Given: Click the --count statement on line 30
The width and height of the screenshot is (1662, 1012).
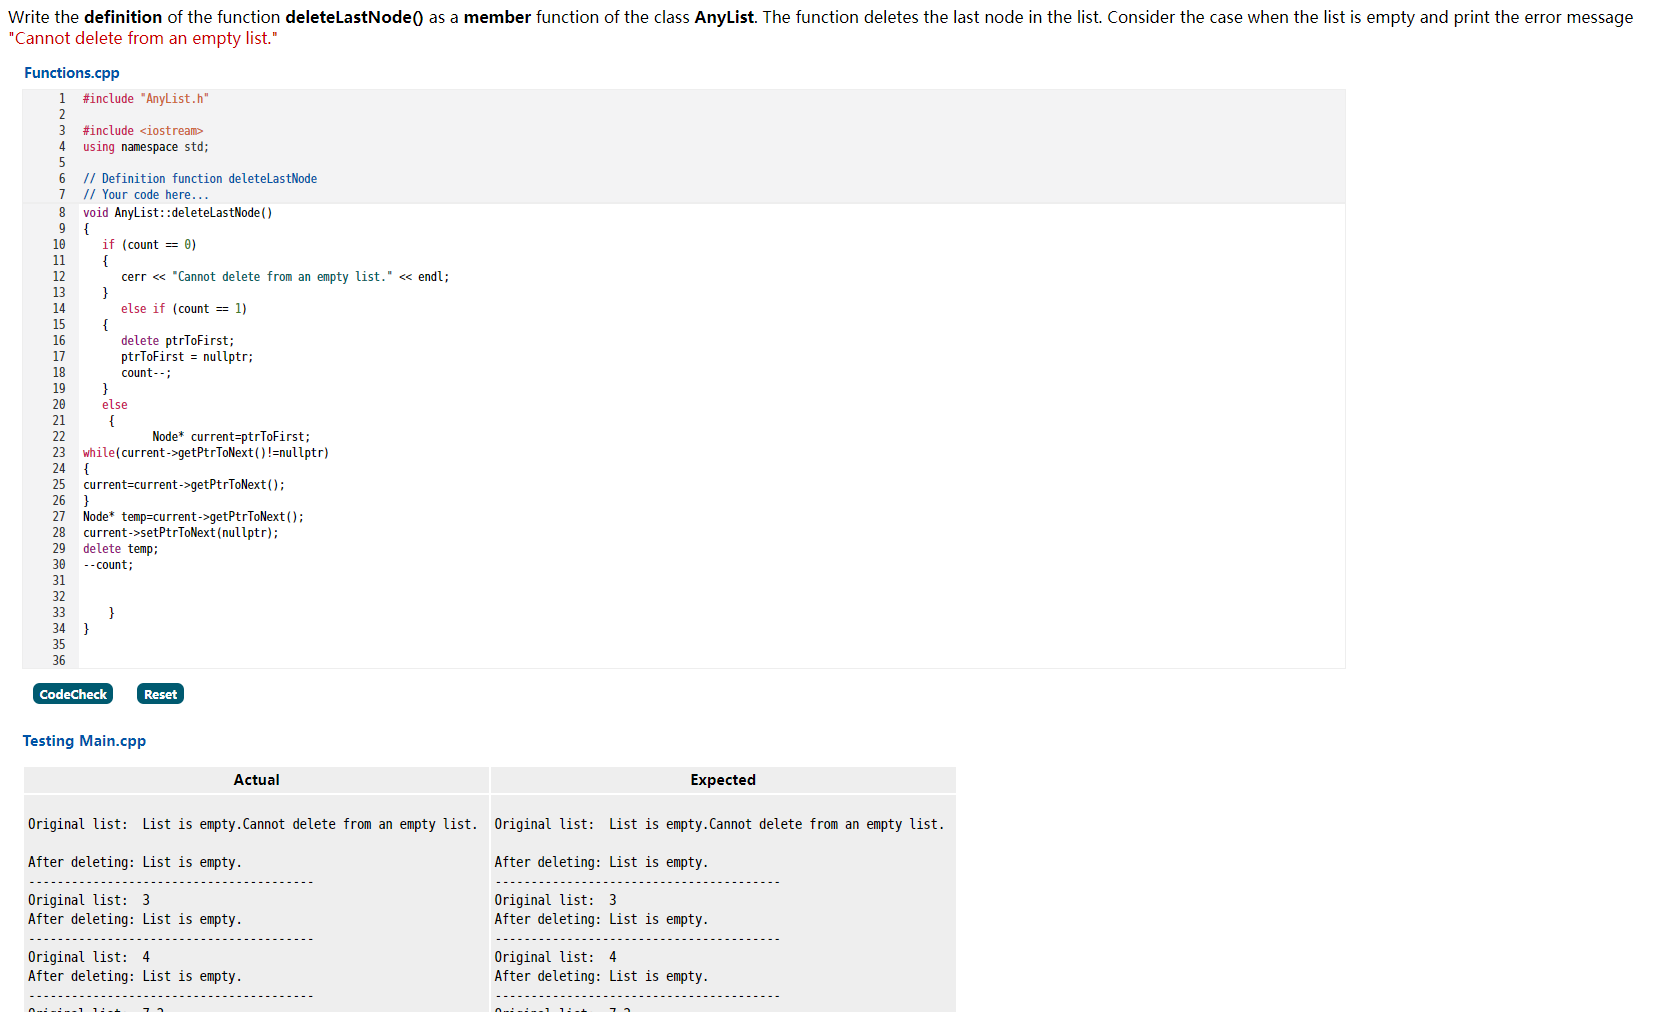Looking at the screenshot, I should click(107, 564).
